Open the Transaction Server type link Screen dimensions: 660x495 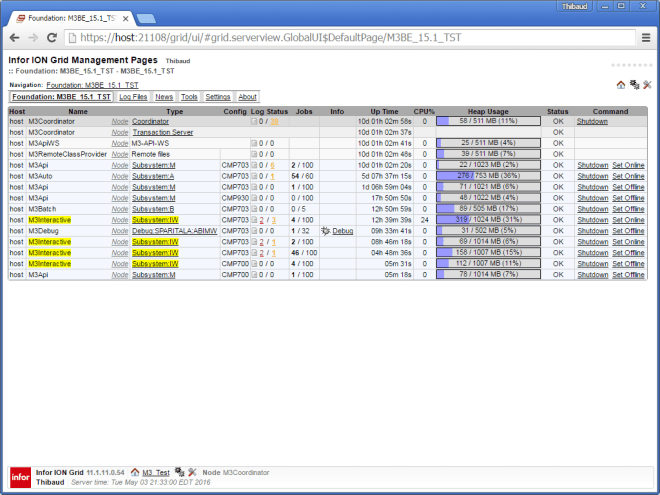click(163, 132)
